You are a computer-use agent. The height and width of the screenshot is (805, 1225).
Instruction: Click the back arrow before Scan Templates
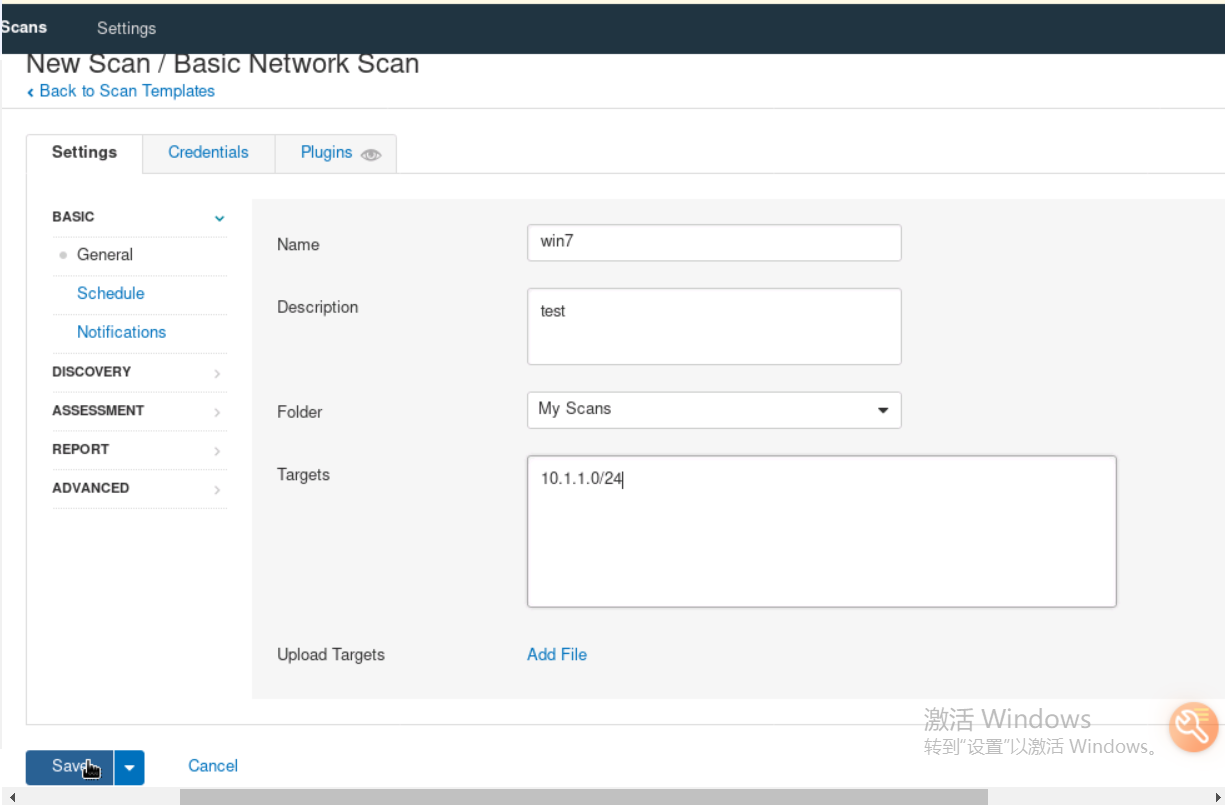click(31, 92)
